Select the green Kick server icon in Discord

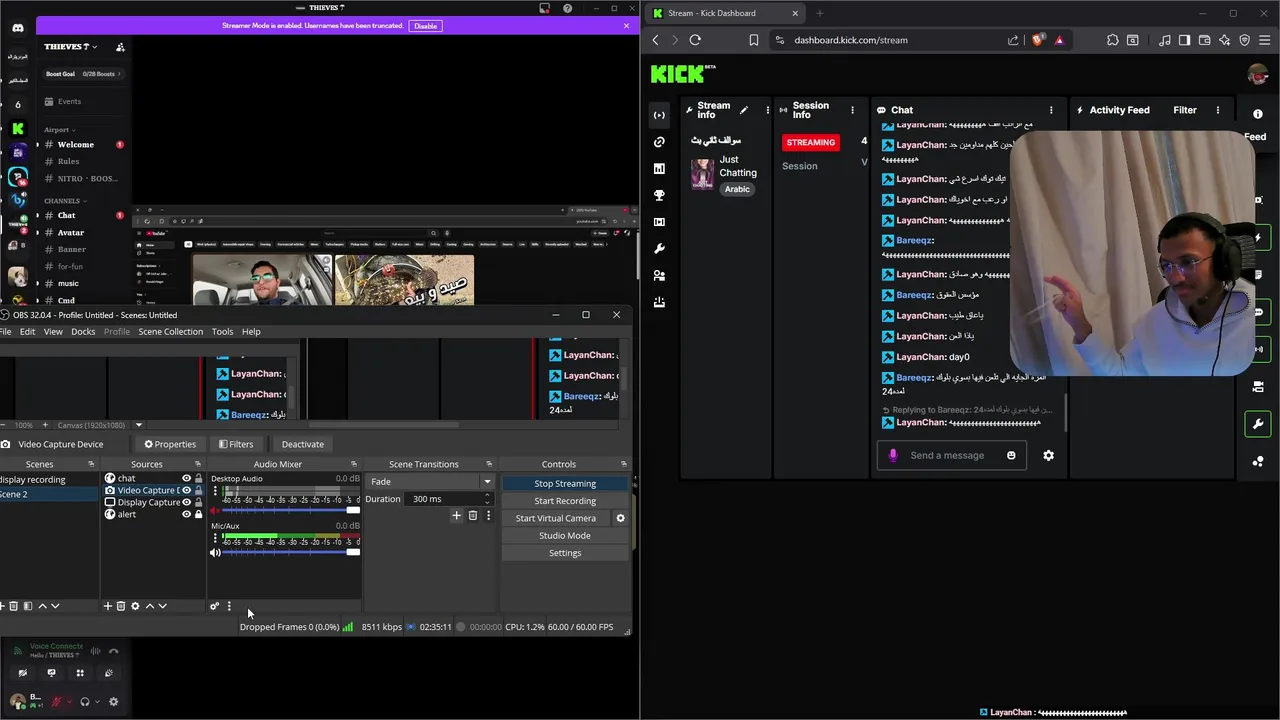18,128
